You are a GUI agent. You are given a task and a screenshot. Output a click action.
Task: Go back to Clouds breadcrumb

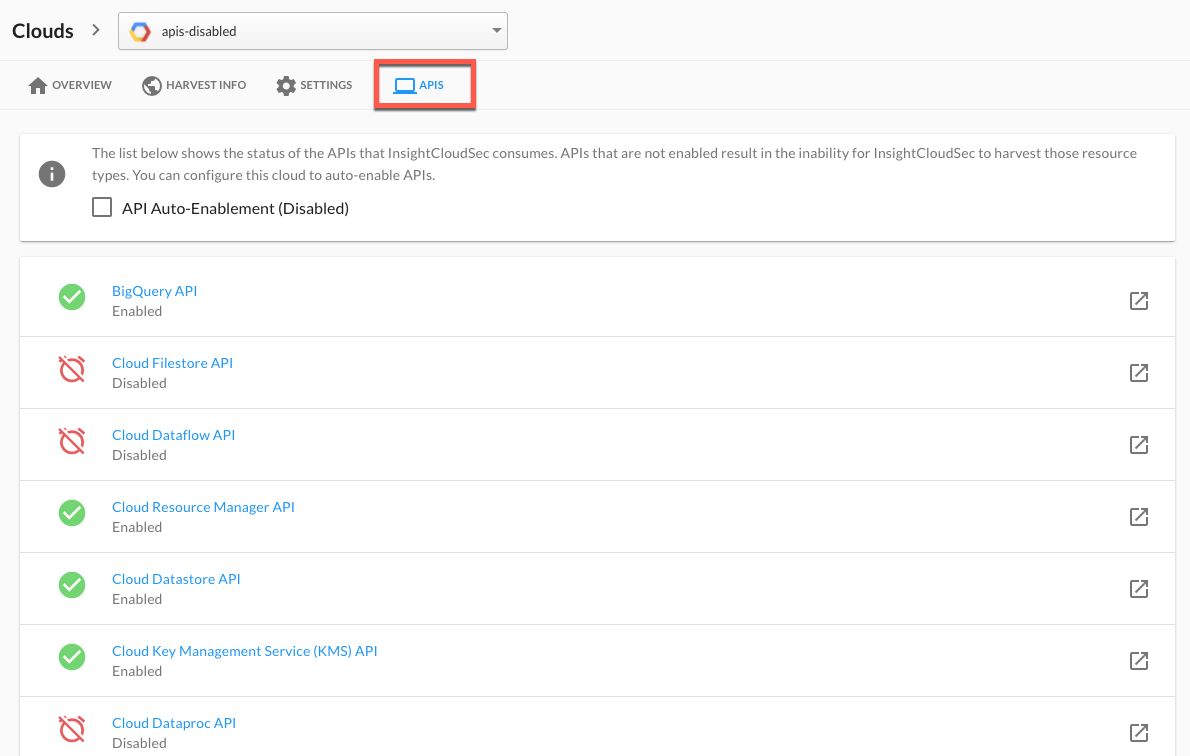(x=43, y=31)
